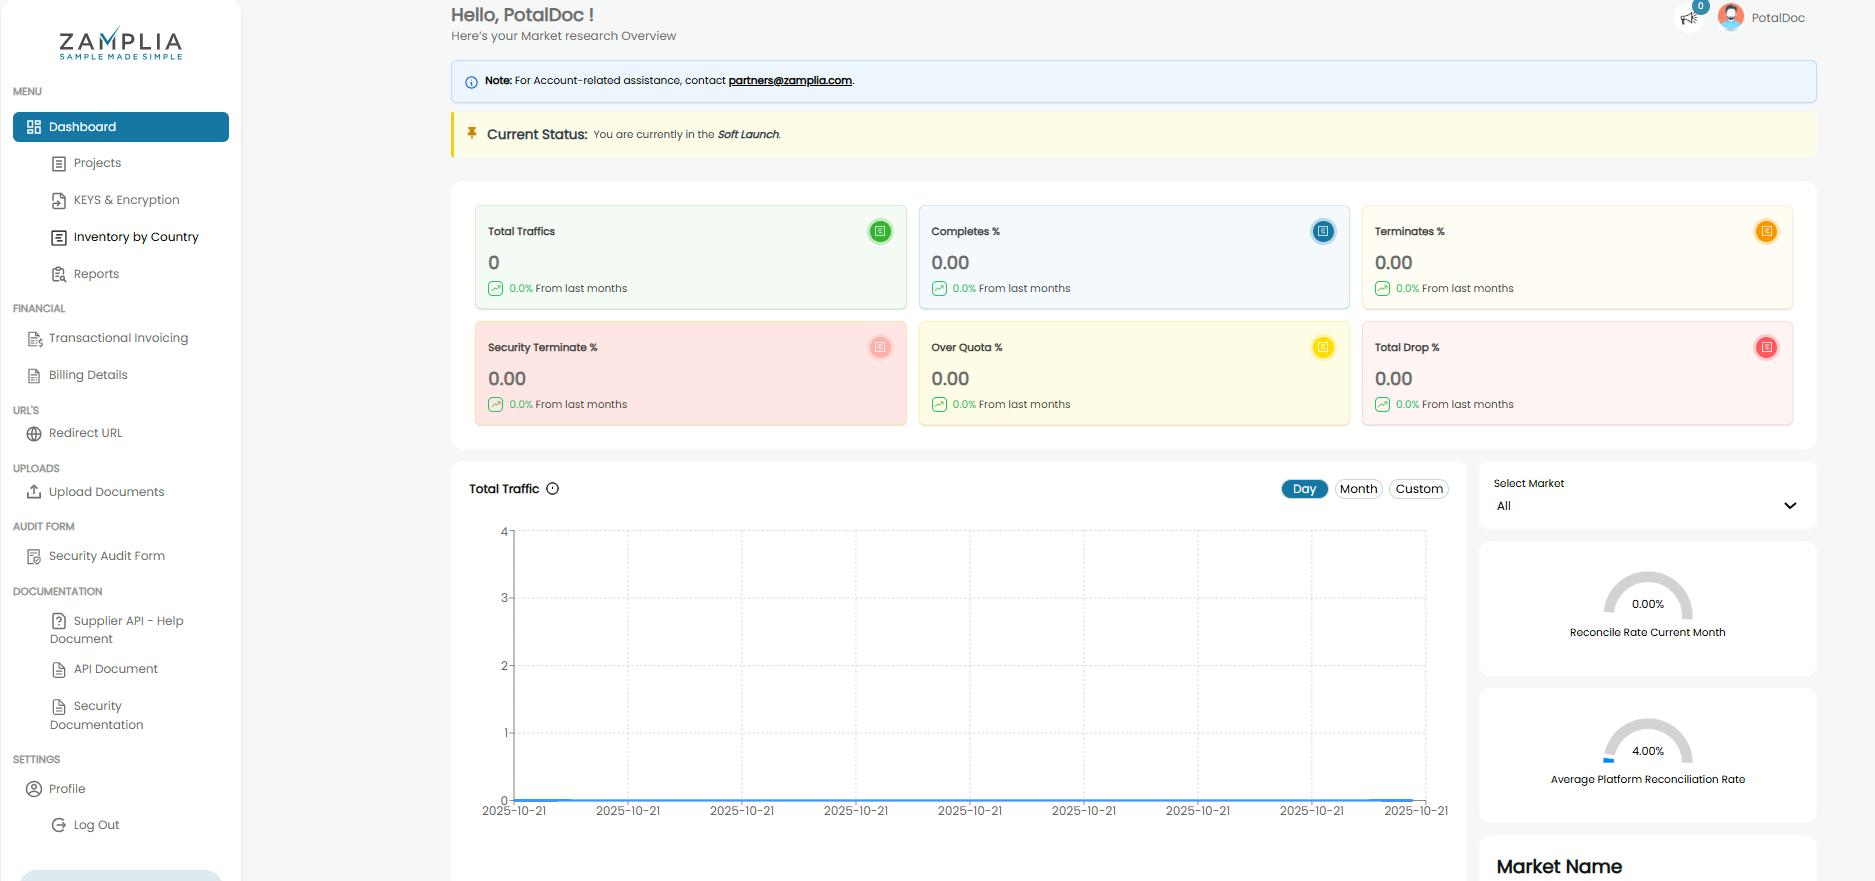Click the Total Traffic info icon

pyautogui.click(x=553, y=489)
